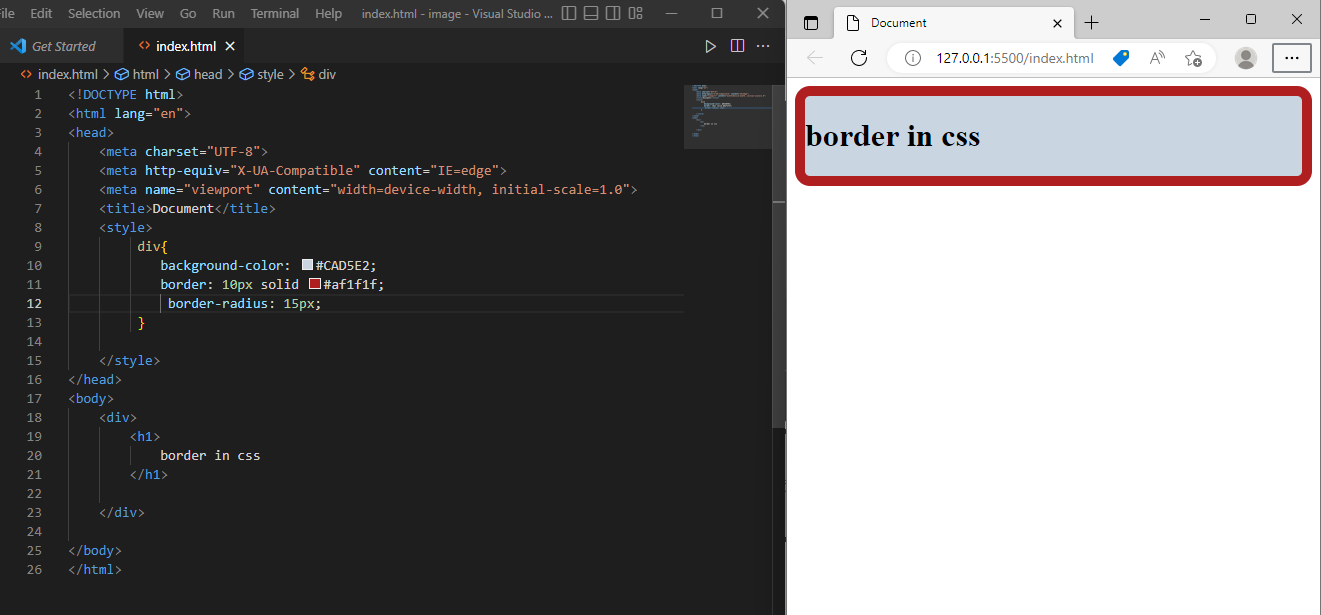
Task: Toggle primary side bar layout icon
Action: pos(569,14)
